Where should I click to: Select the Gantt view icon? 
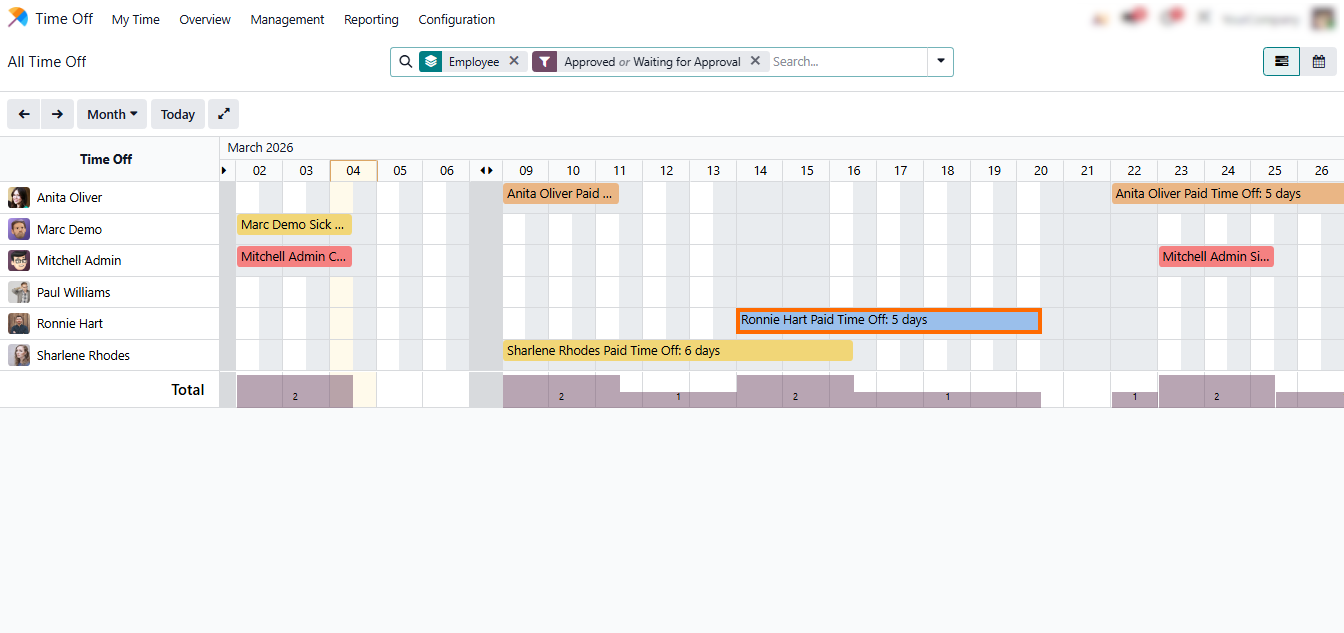tap(1281, 62)
